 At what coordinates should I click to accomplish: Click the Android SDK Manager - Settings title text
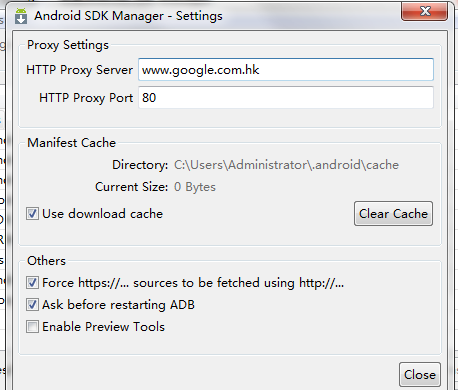[x=128, y=16]
